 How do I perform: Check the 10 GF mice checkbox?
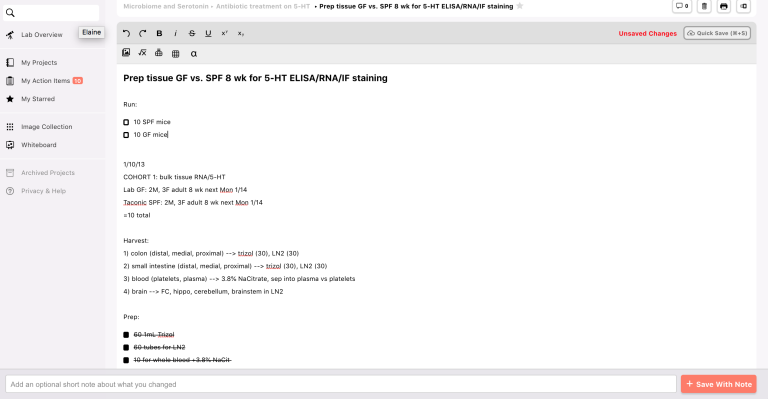126,135
